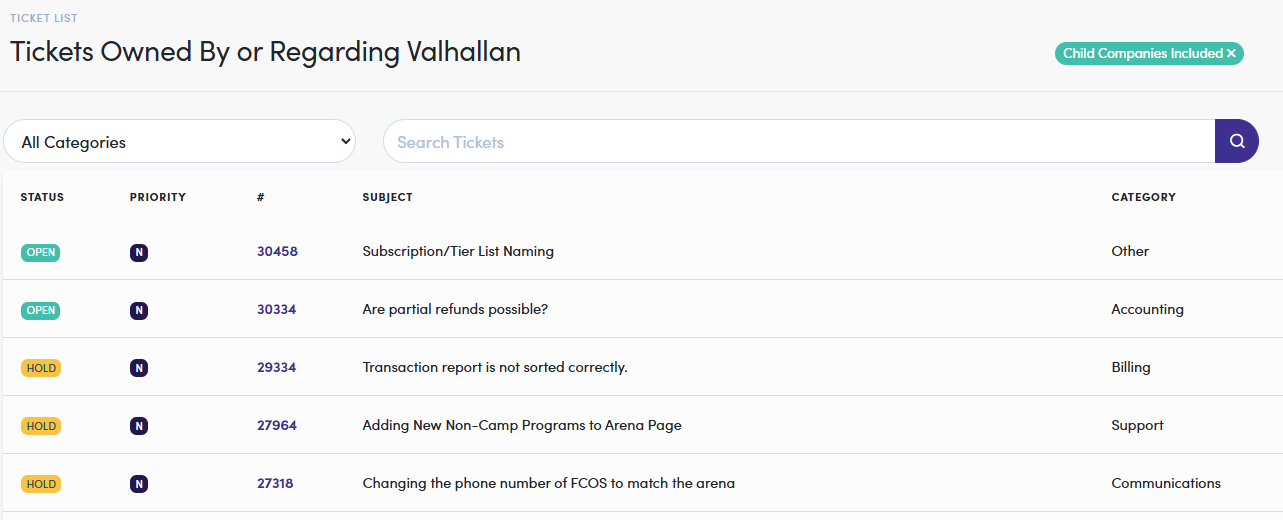Click the priority N icon for ticket 27964
The image size is (1283, 520).
pyautogui.click(x=139, y=427)
